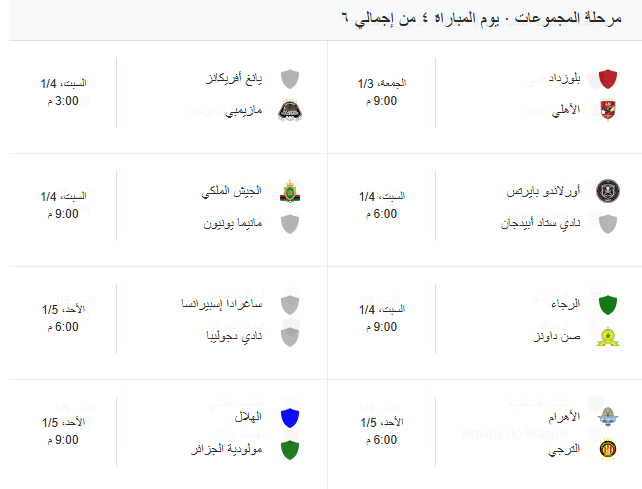
Task: Click the الترجي club crest
Action: [607, 449]
